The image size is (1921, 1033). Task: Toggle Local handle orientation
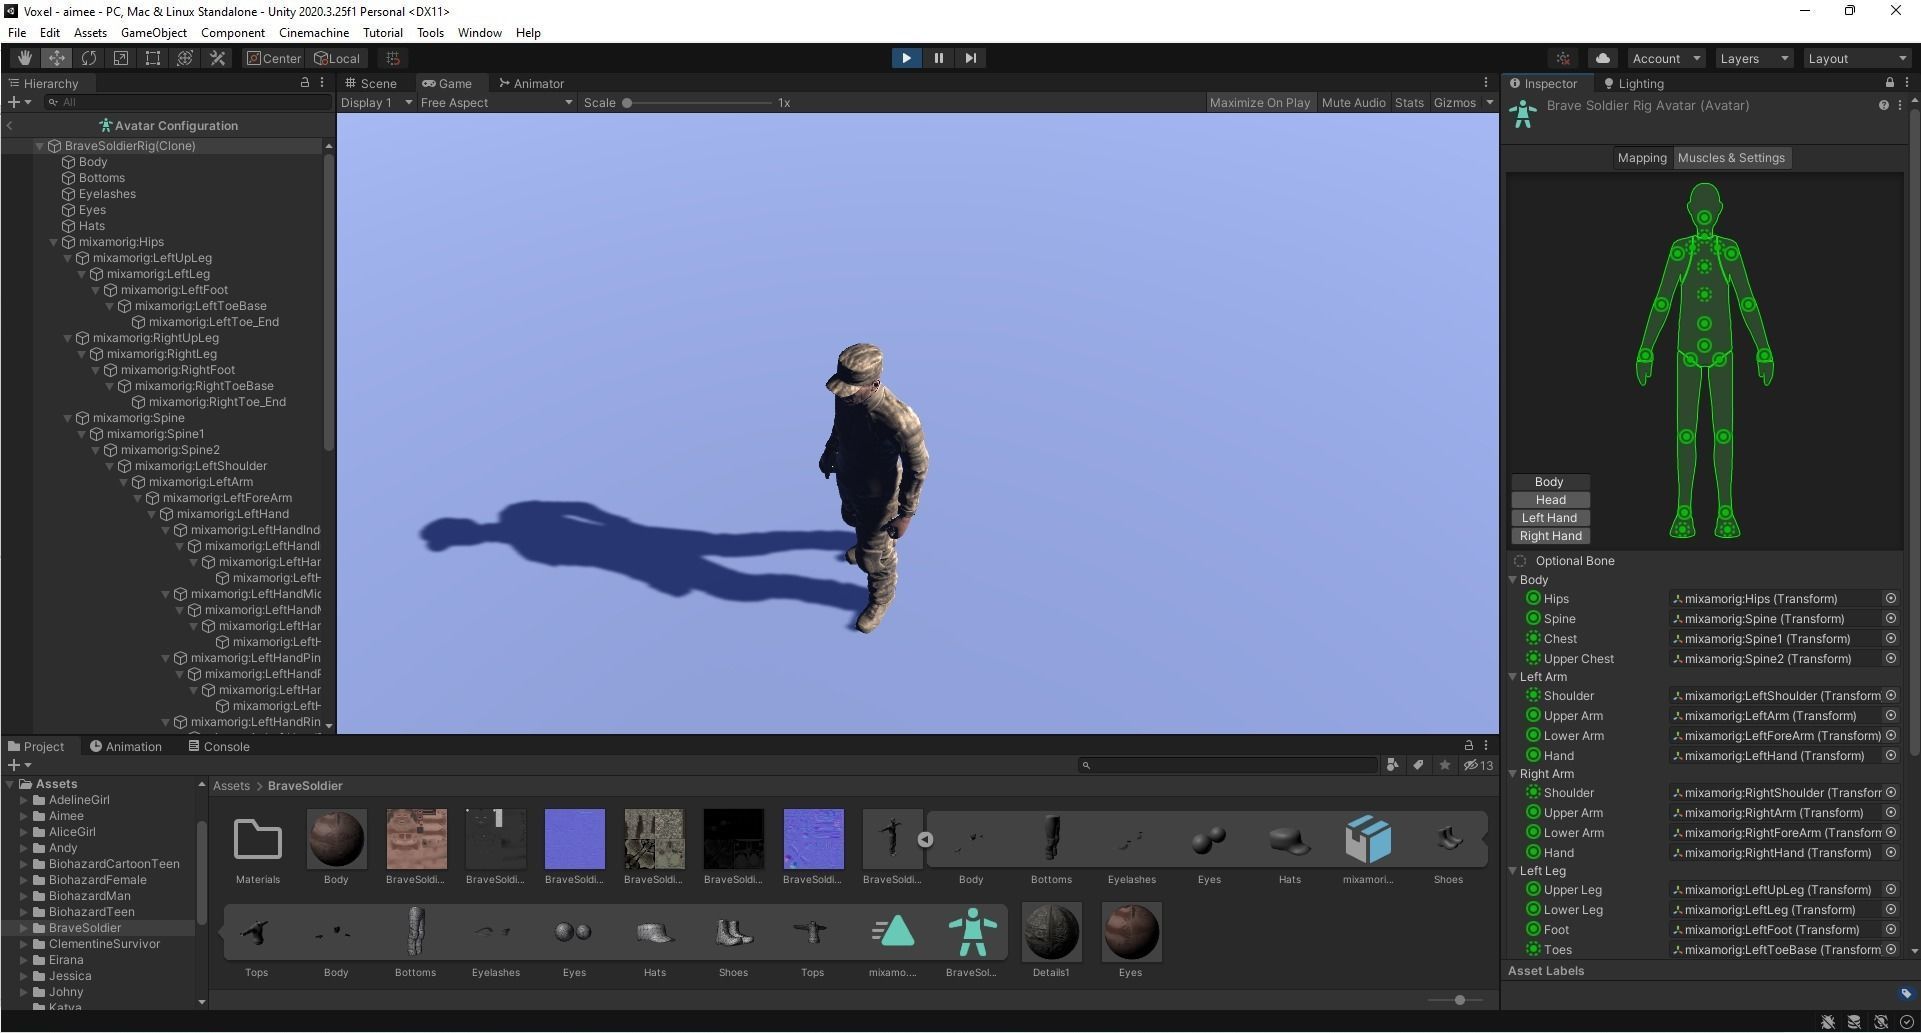pyautogui.click(x=337, y=58)
